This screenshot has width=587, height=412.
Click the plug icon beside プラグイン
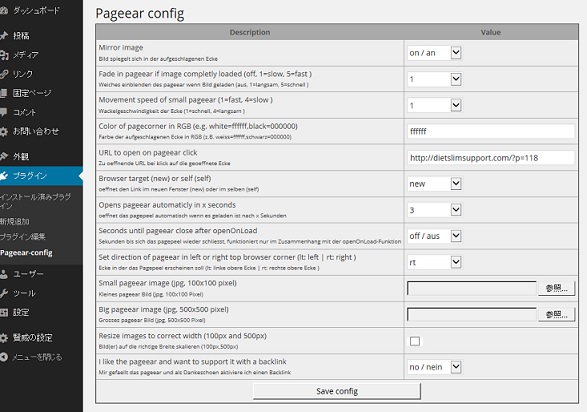tap(4, 176)
